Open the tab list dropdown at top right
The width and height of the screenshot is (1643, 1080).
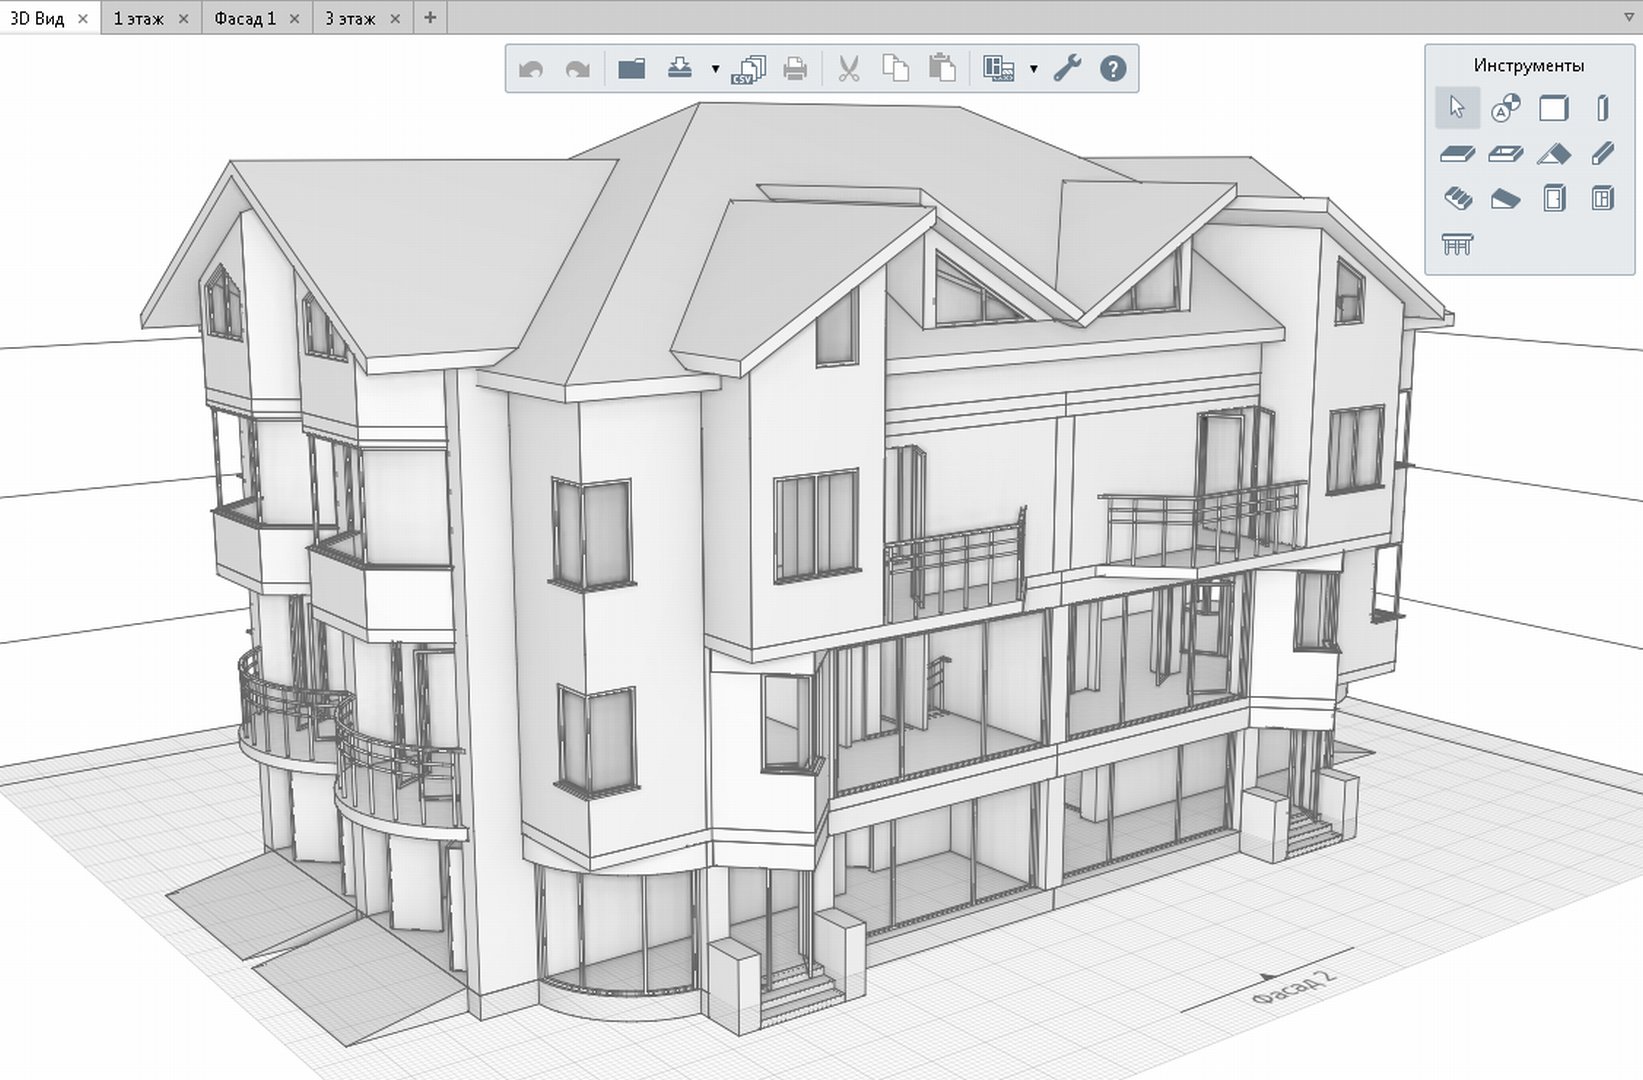(x=1628, y=17)
